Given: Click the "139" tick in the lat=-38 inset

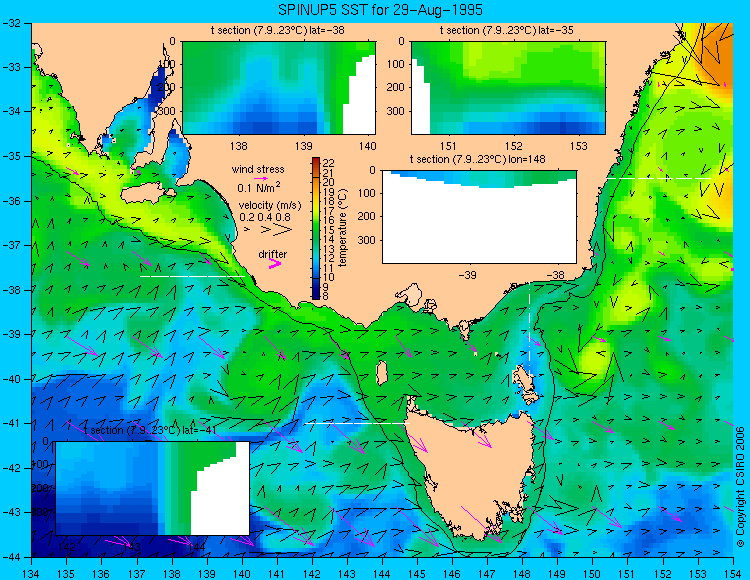Looking at the screenshot, I should pyautogui.click(x=303, y=146).
